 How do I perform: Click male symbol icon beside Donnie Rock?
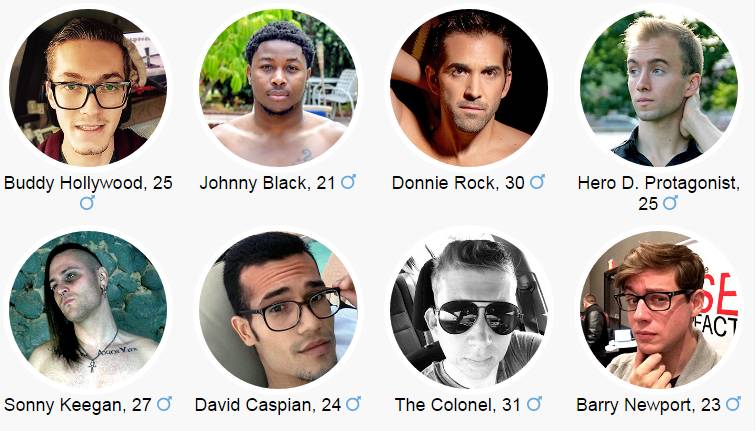coord(537,182)
